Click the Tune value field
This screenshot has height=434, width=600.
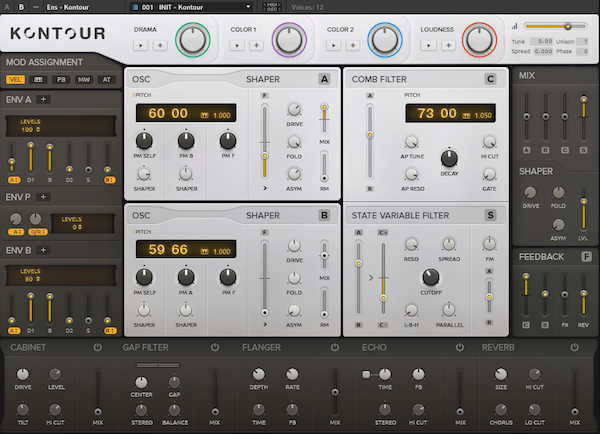coord(541,41)
